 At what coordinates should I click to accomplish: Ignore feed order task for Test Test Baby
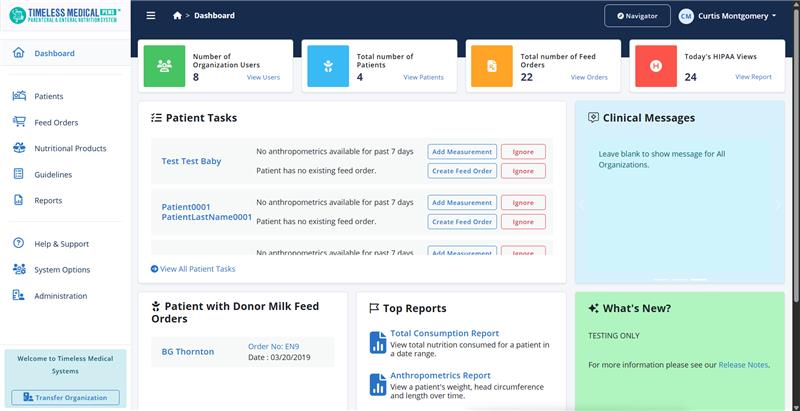pos(523,171)
